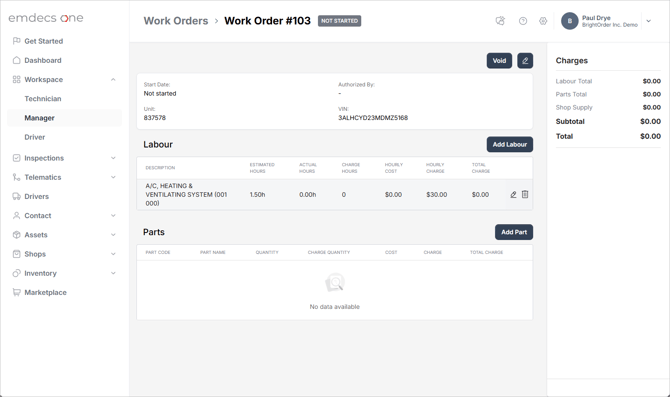Open the user account dropdown arrow
670x397 pixels.
(649, 21)
